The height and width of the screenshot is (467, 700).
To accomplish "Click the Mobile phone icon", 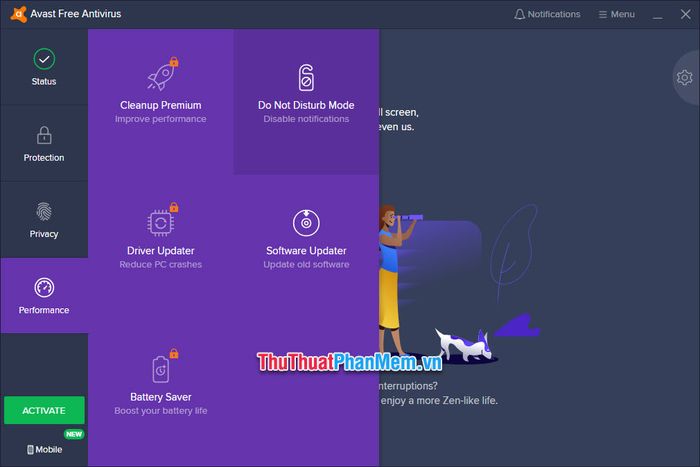I will click(x=30, y=450).
